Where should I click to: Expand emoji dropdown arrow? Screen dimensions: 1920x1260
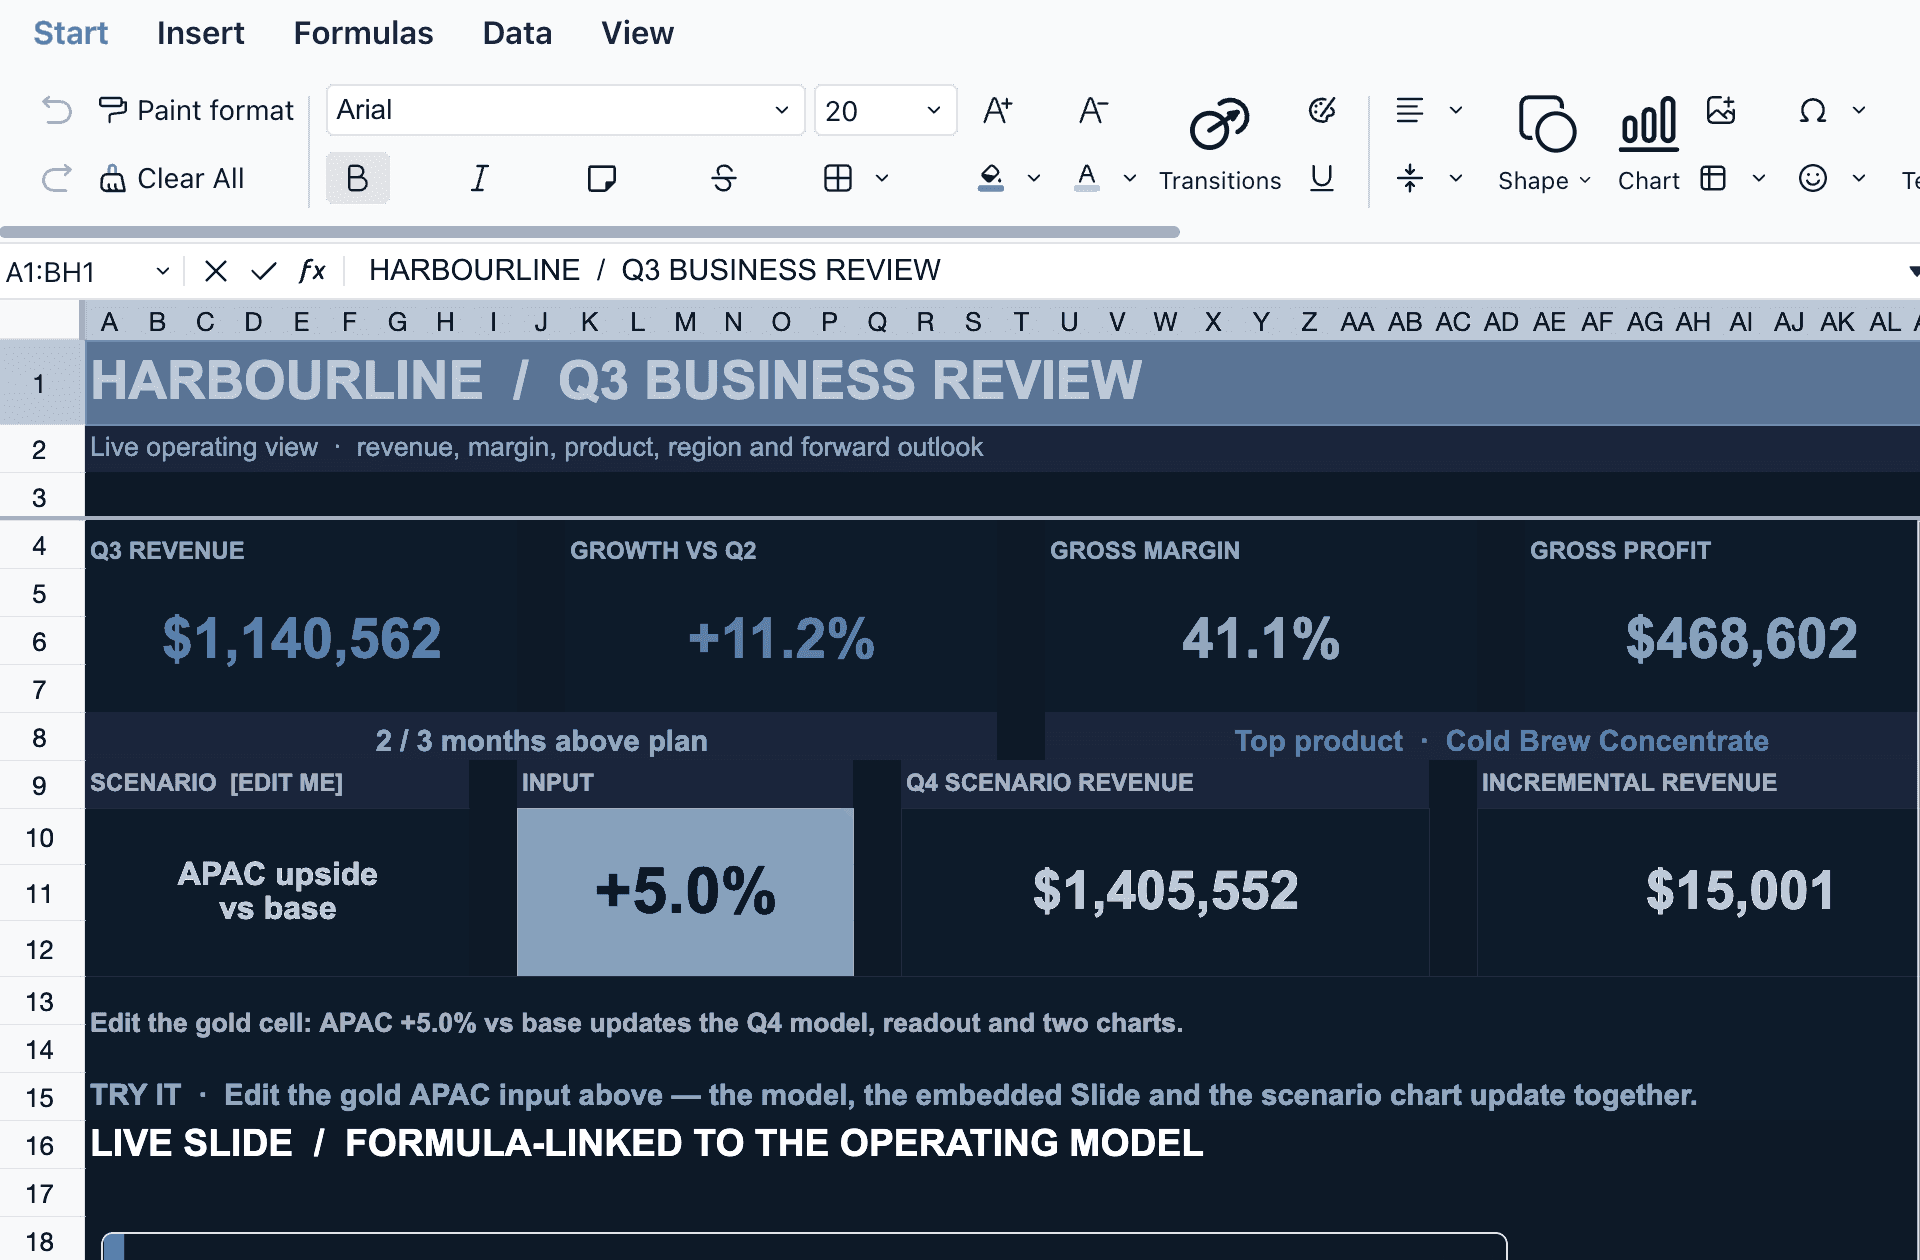pos(1859,178)
